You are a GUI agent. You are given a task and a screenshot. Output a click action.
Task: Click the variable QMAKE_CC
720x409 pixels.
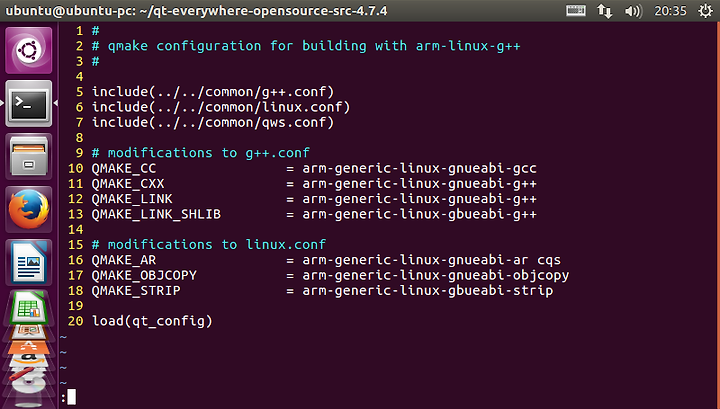point(124,168)
